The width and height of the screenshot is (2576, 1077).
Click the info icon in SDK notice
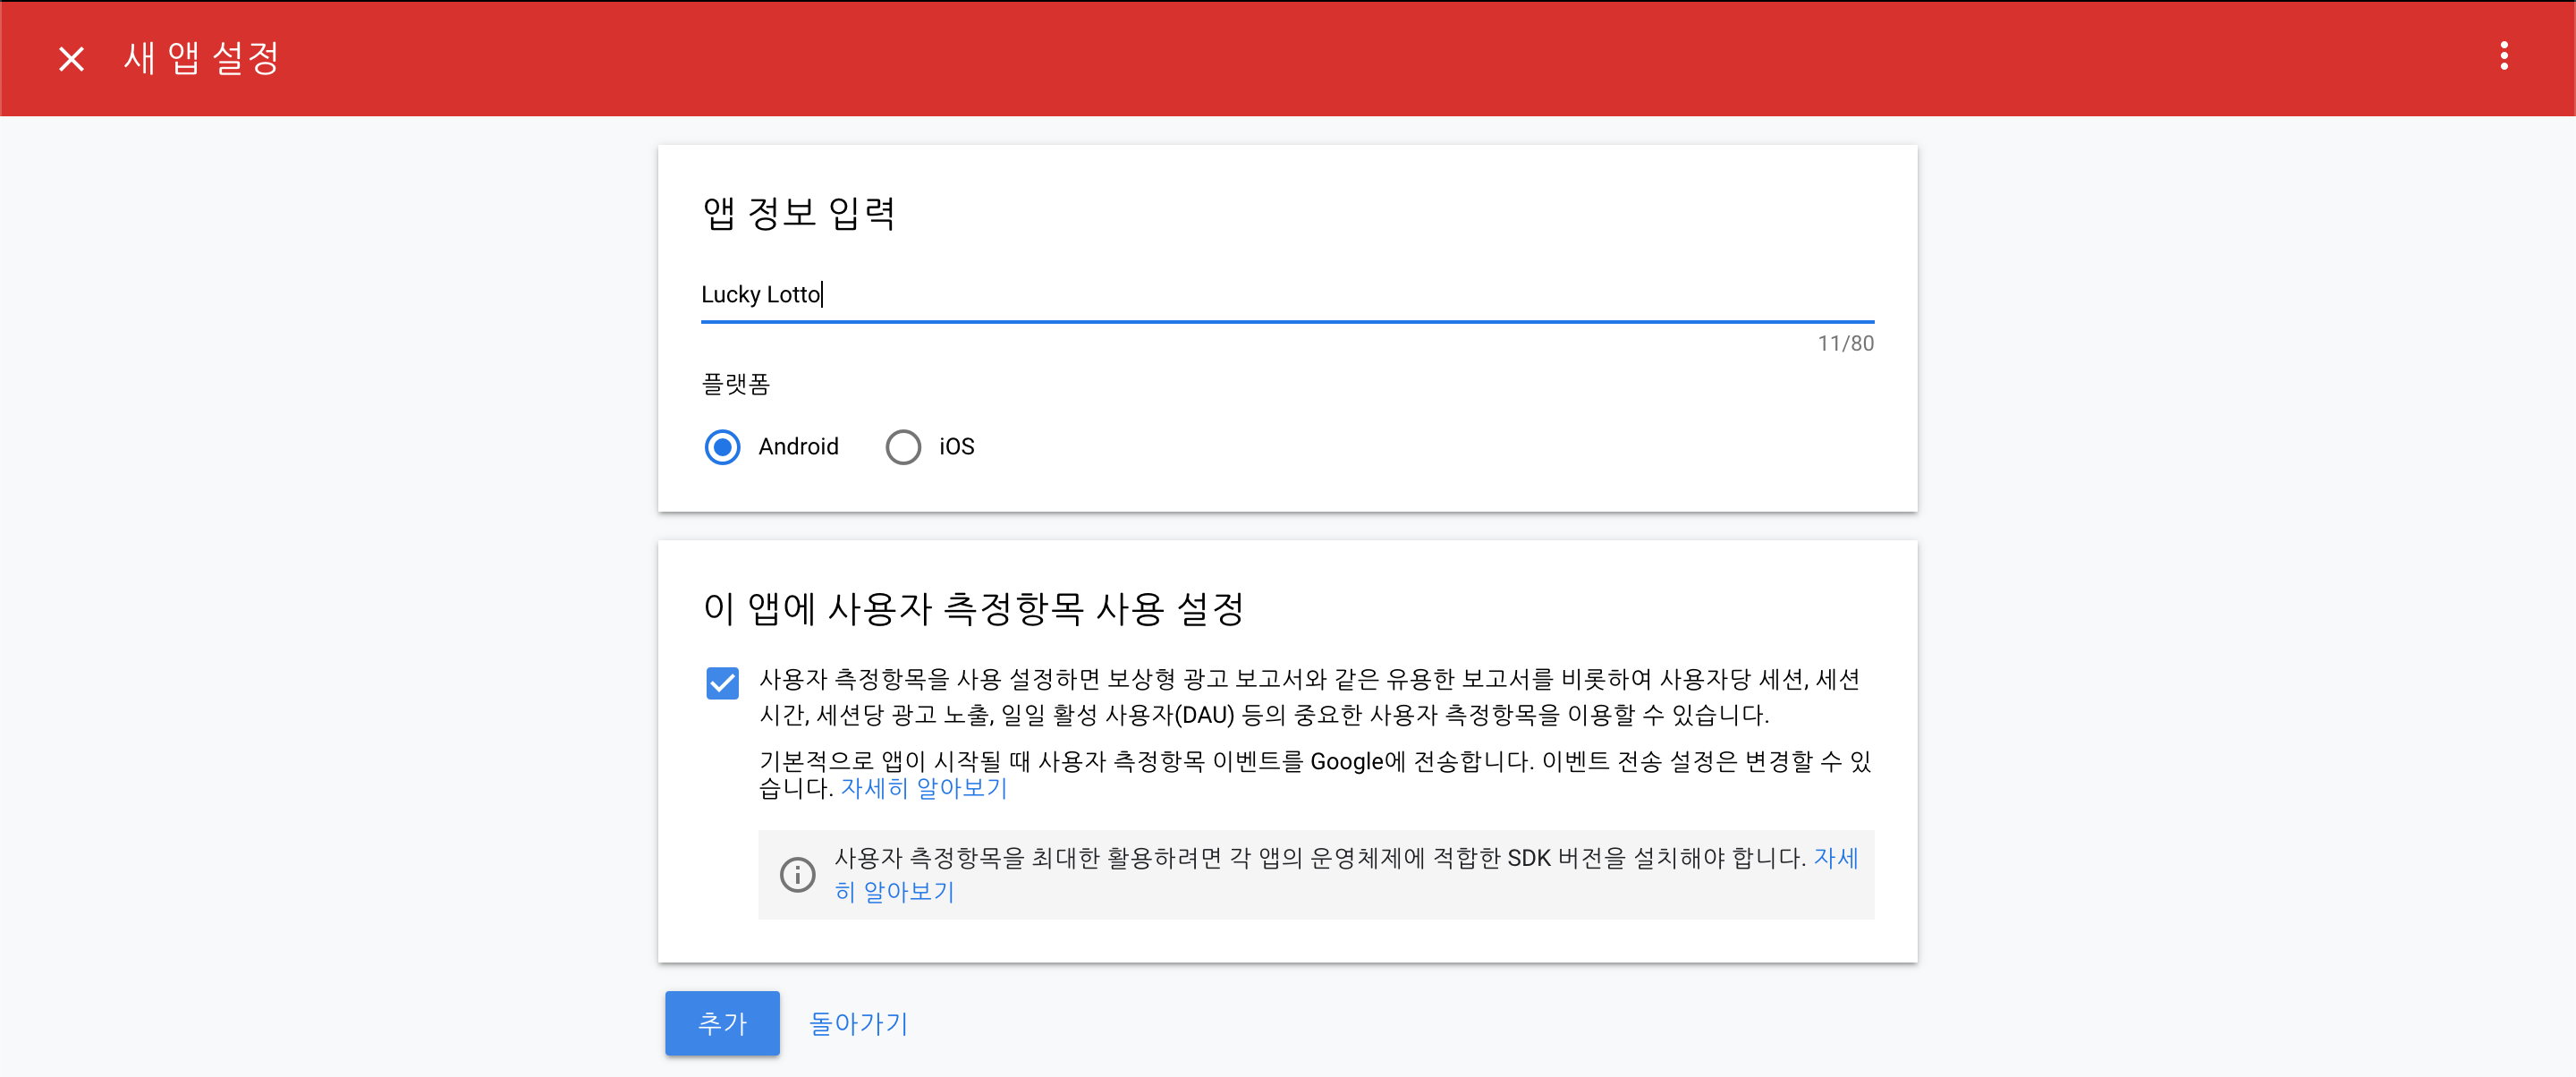coord(797,874)
